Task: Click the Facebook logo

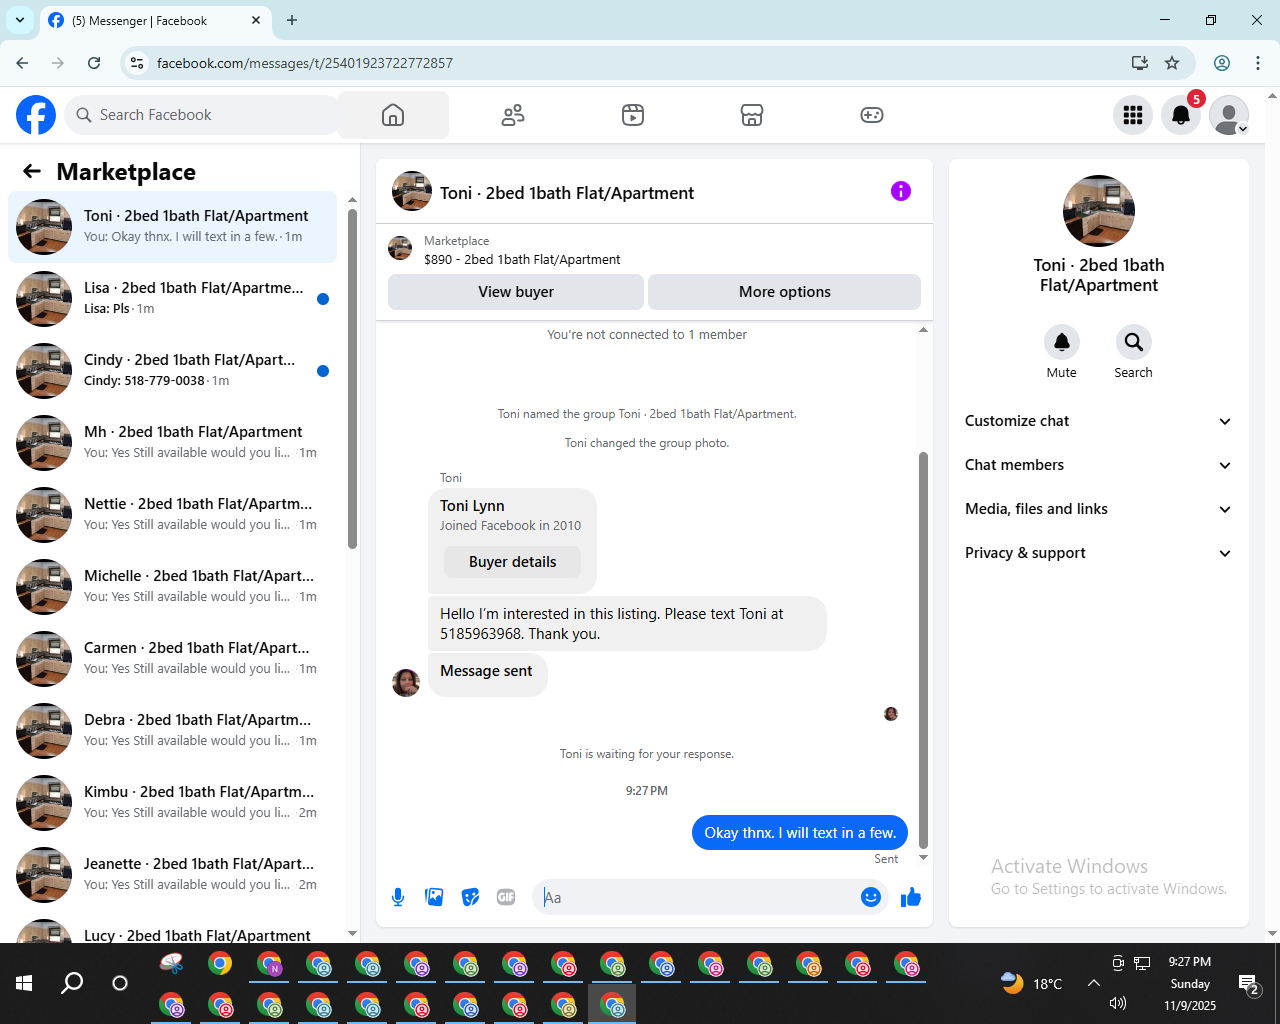Action: click(x=36, y=115)
